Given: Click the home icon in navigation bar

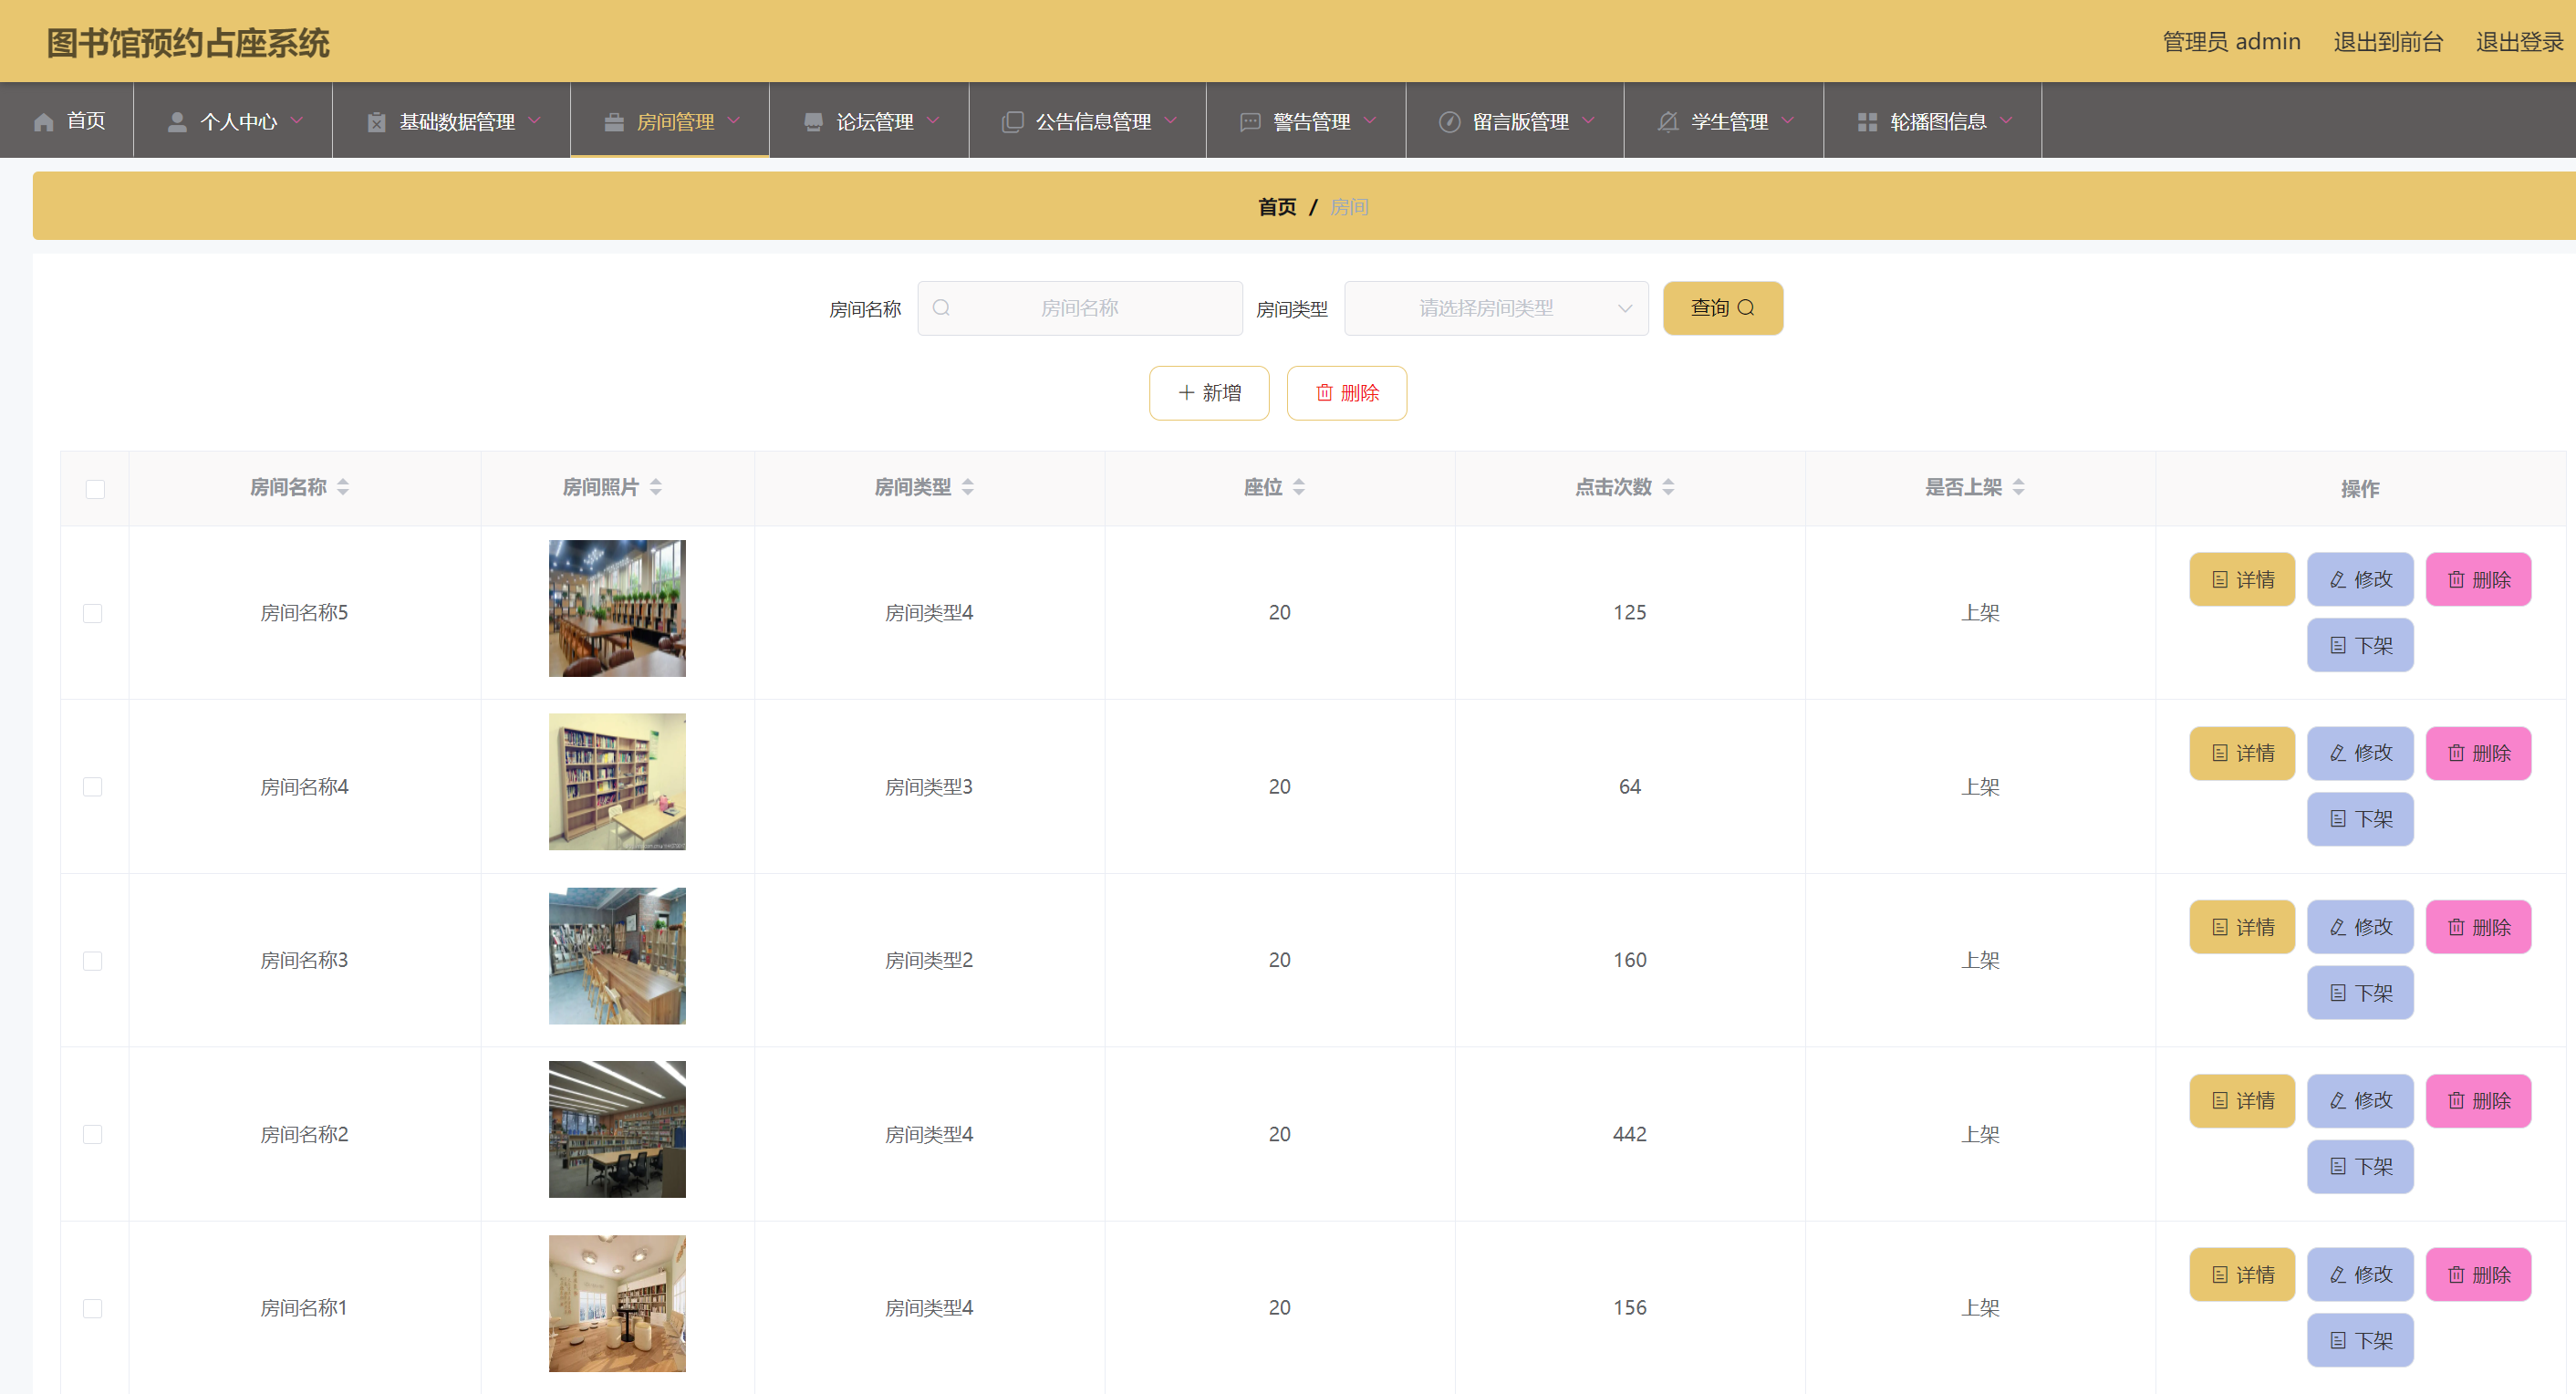Looking at the screenshot, I should [43, 122].
